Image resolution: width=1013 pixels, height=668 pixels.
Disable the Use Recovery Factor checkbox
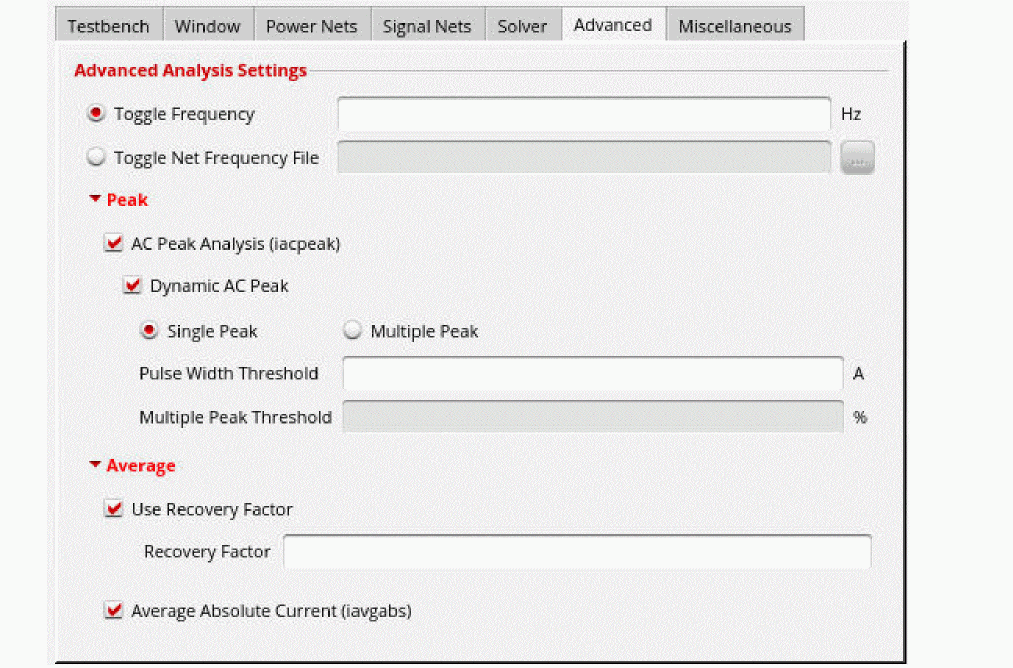tap(113, 509)
